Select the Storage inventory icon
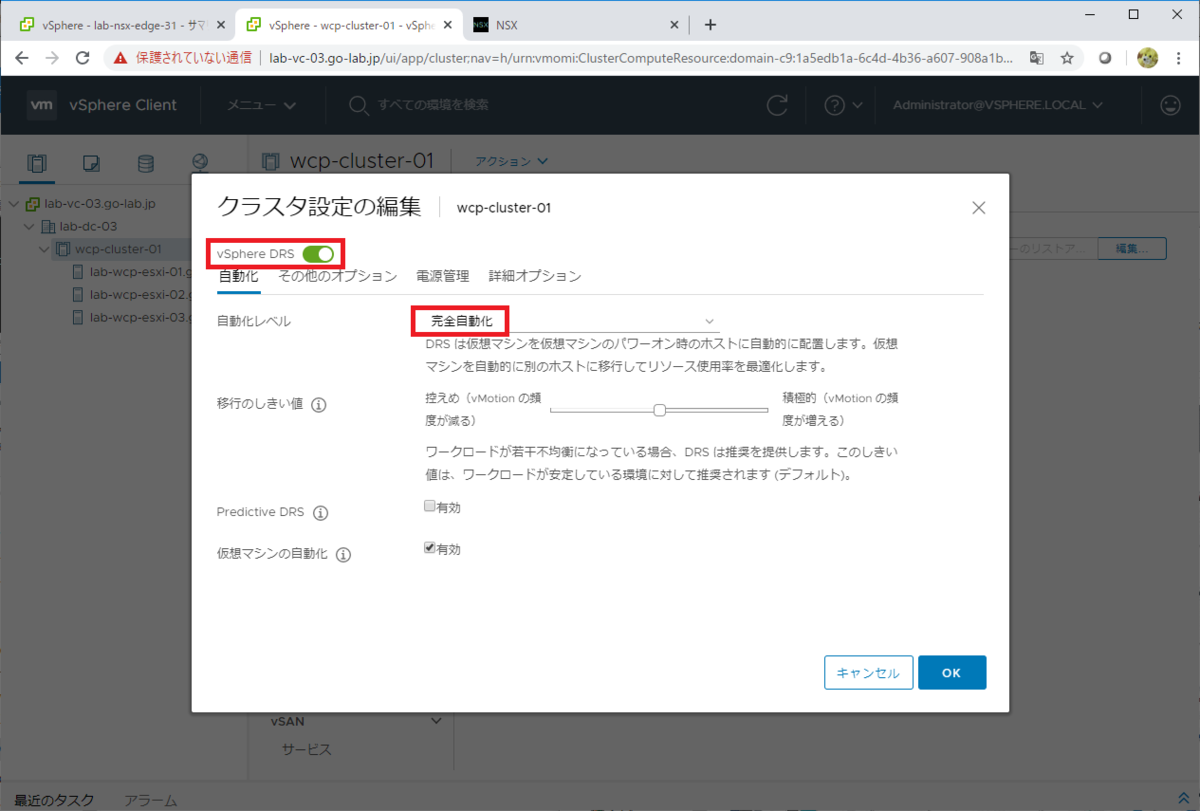1200x811 pixels. click(x=146, y=163)
